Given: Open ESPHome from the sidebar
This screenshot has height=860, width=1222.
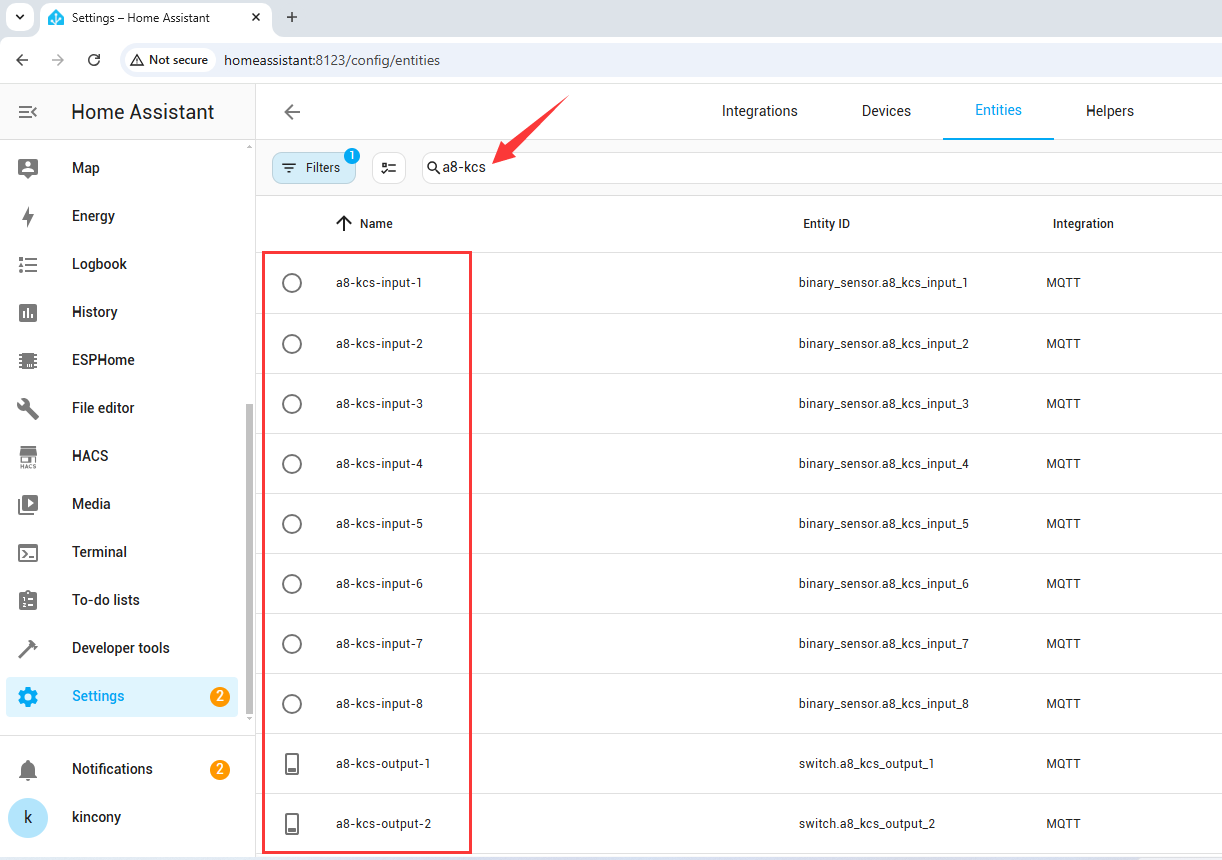Looking at the screenshot, I should tap(103, 360).
